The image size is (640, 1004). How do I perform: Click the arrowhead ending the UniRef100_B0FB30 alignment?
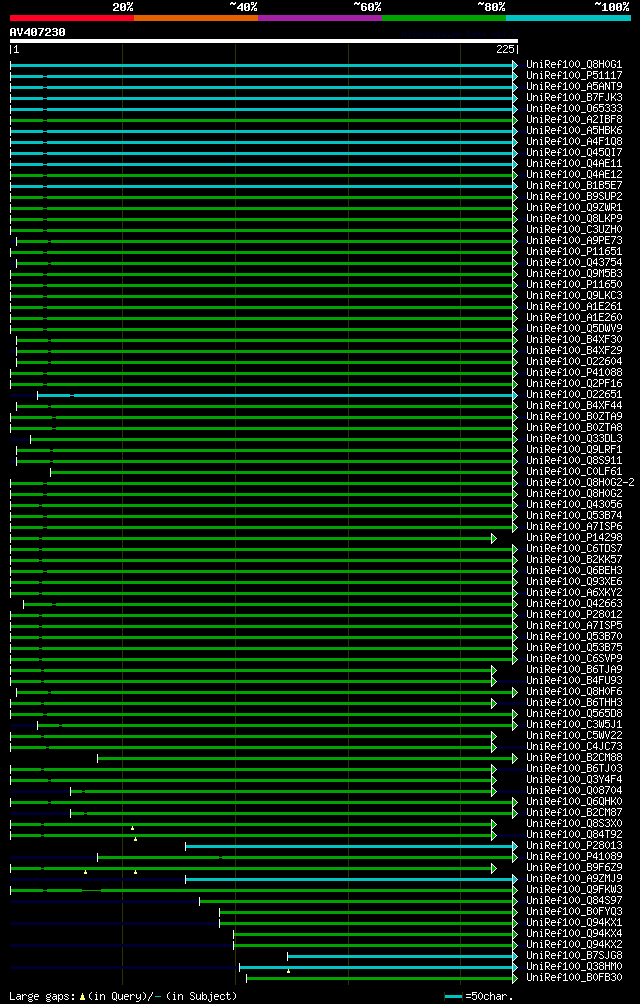(515, 978)
